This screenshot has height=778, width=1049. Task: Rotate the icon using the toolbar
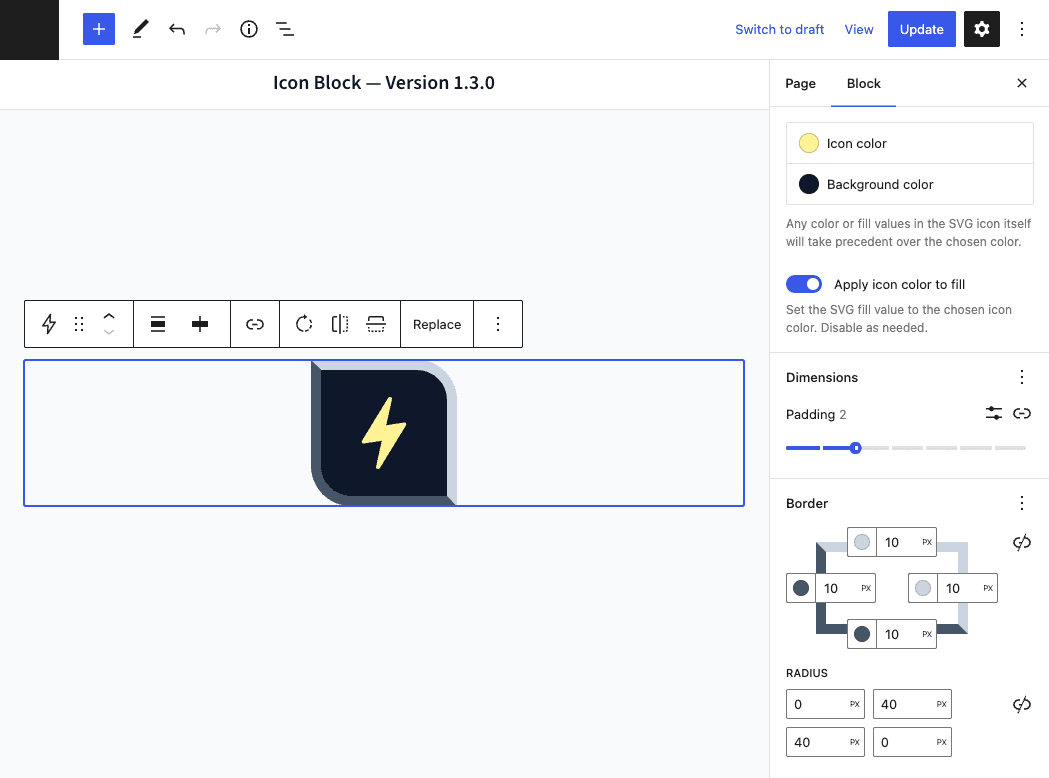[303, 323]
